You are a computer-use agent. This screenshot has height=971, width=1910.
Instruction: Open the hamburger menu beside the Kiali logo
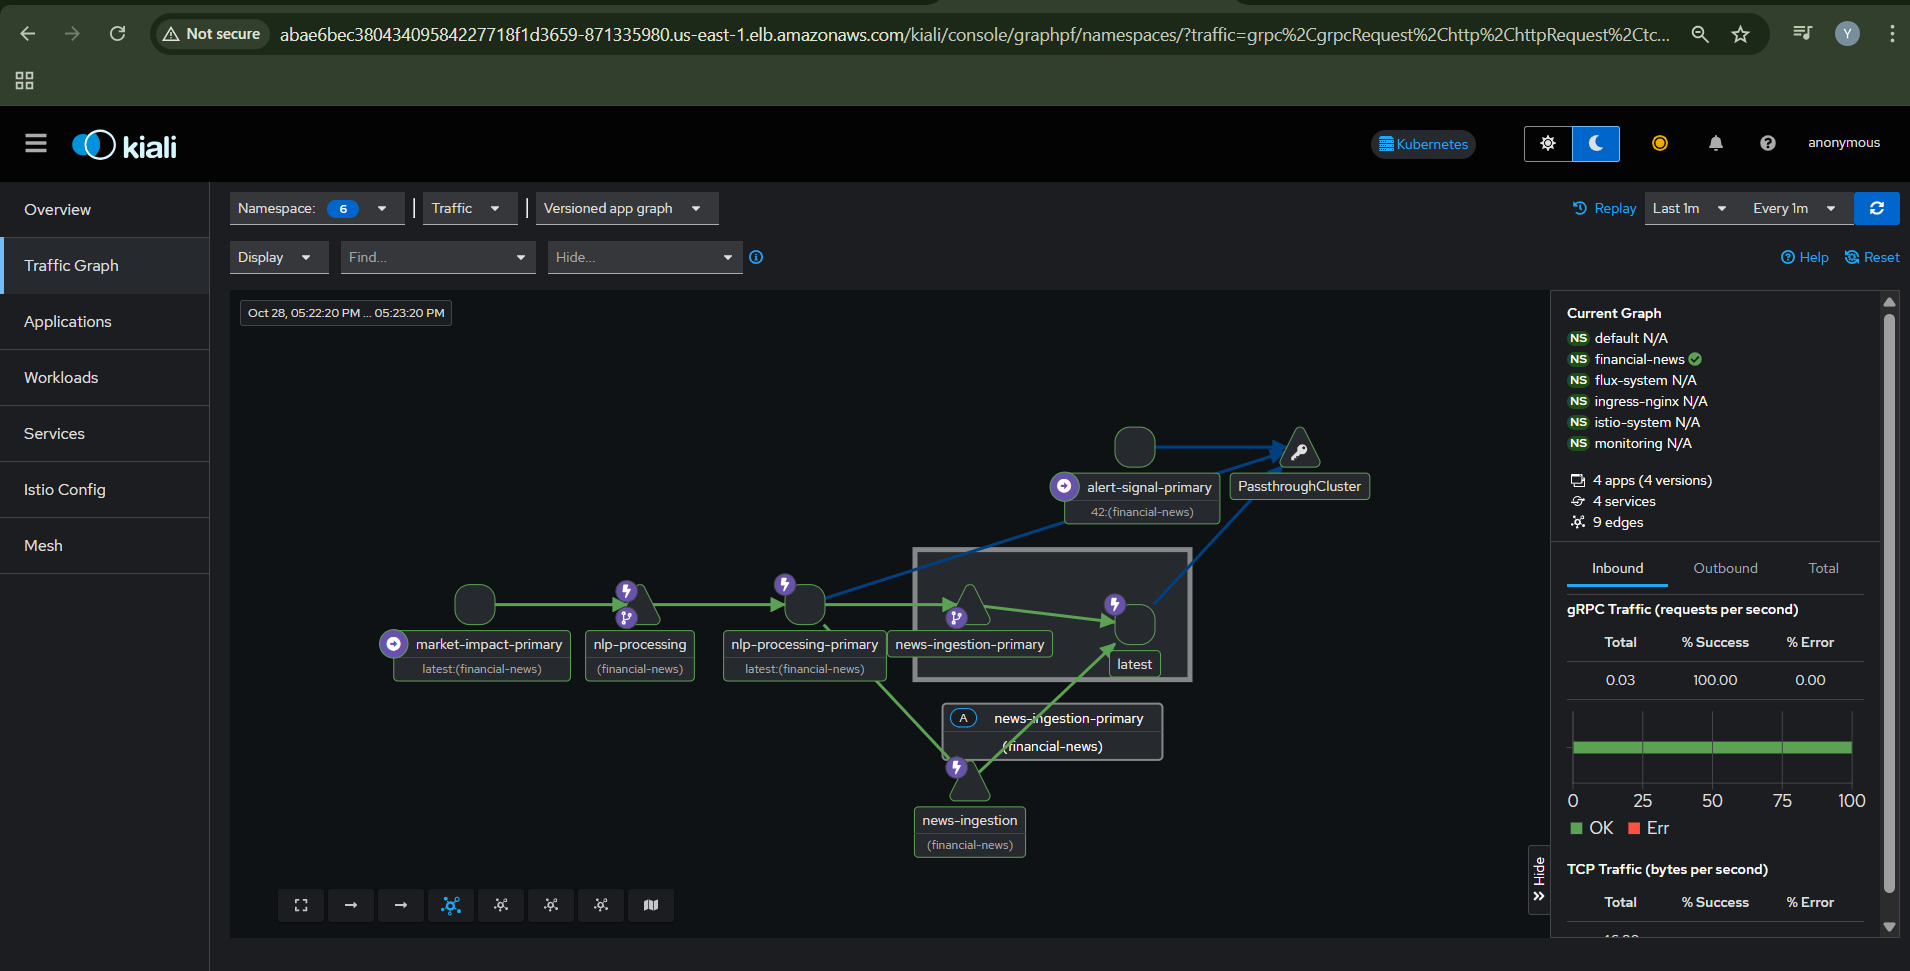click(35, 143)
